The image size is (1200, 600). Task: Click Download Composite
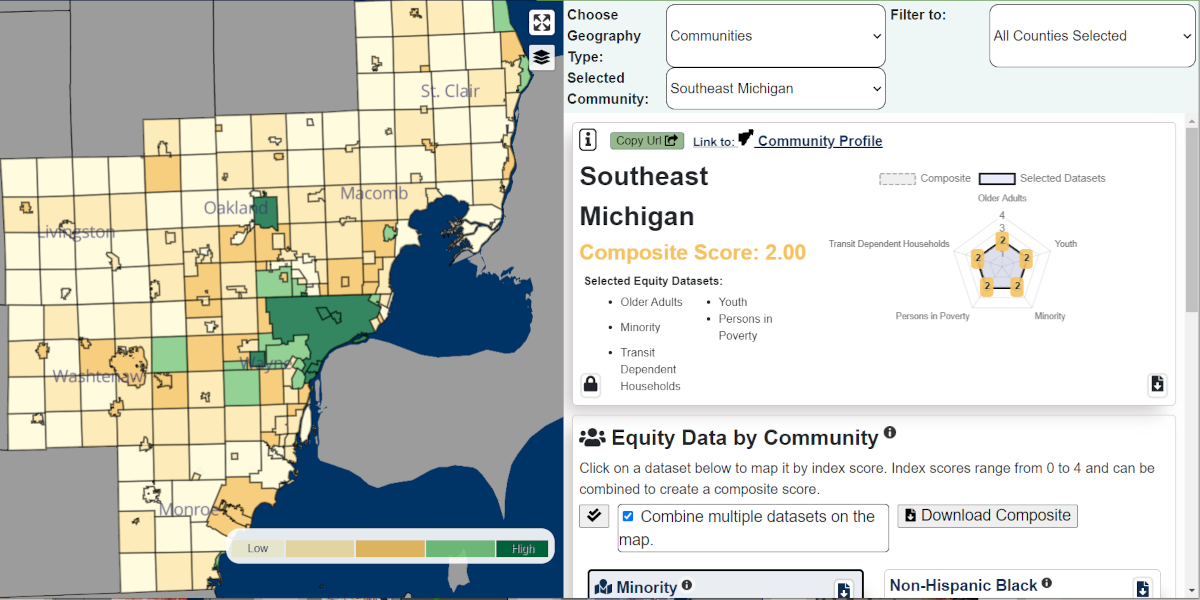(x=987, y=516)
